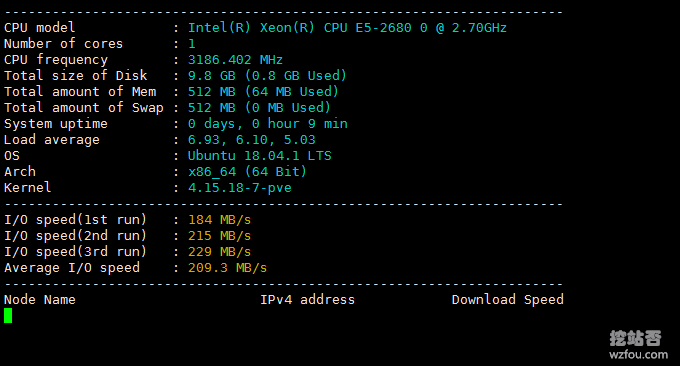The width and height of the screenshot is (680, 366).
Task: Click the Number of cores label
Action: (x=63, y=44)
